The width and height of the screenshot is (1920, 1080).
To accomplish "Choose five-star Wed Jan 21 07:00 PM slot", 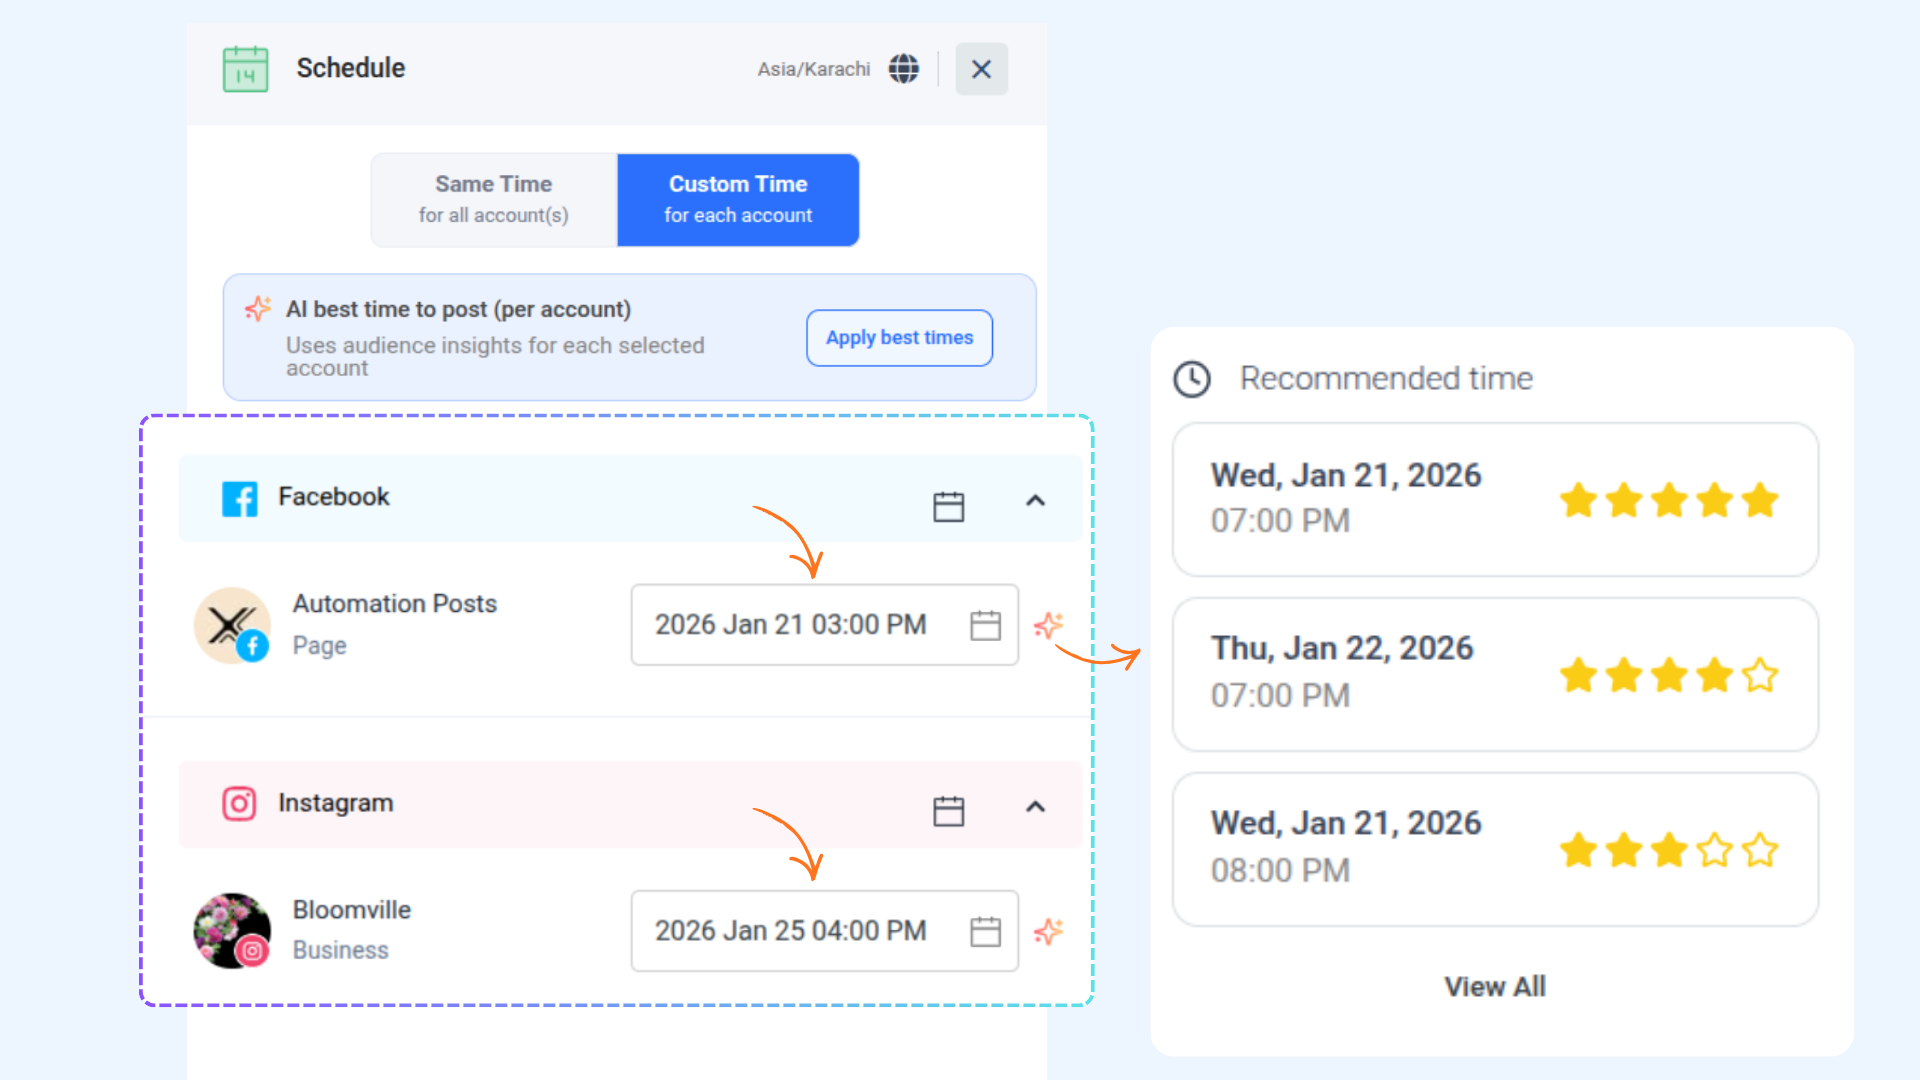I will 1494,499.
